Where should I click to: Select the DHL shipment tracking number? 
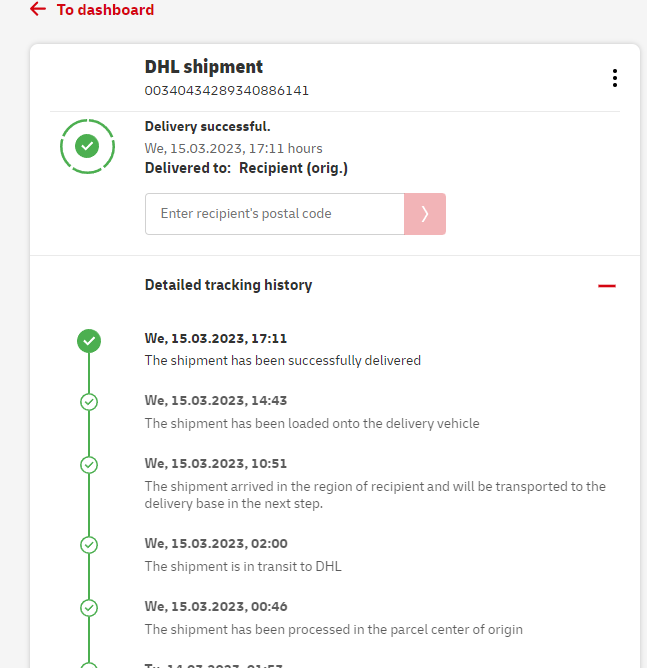click(227, 91)
